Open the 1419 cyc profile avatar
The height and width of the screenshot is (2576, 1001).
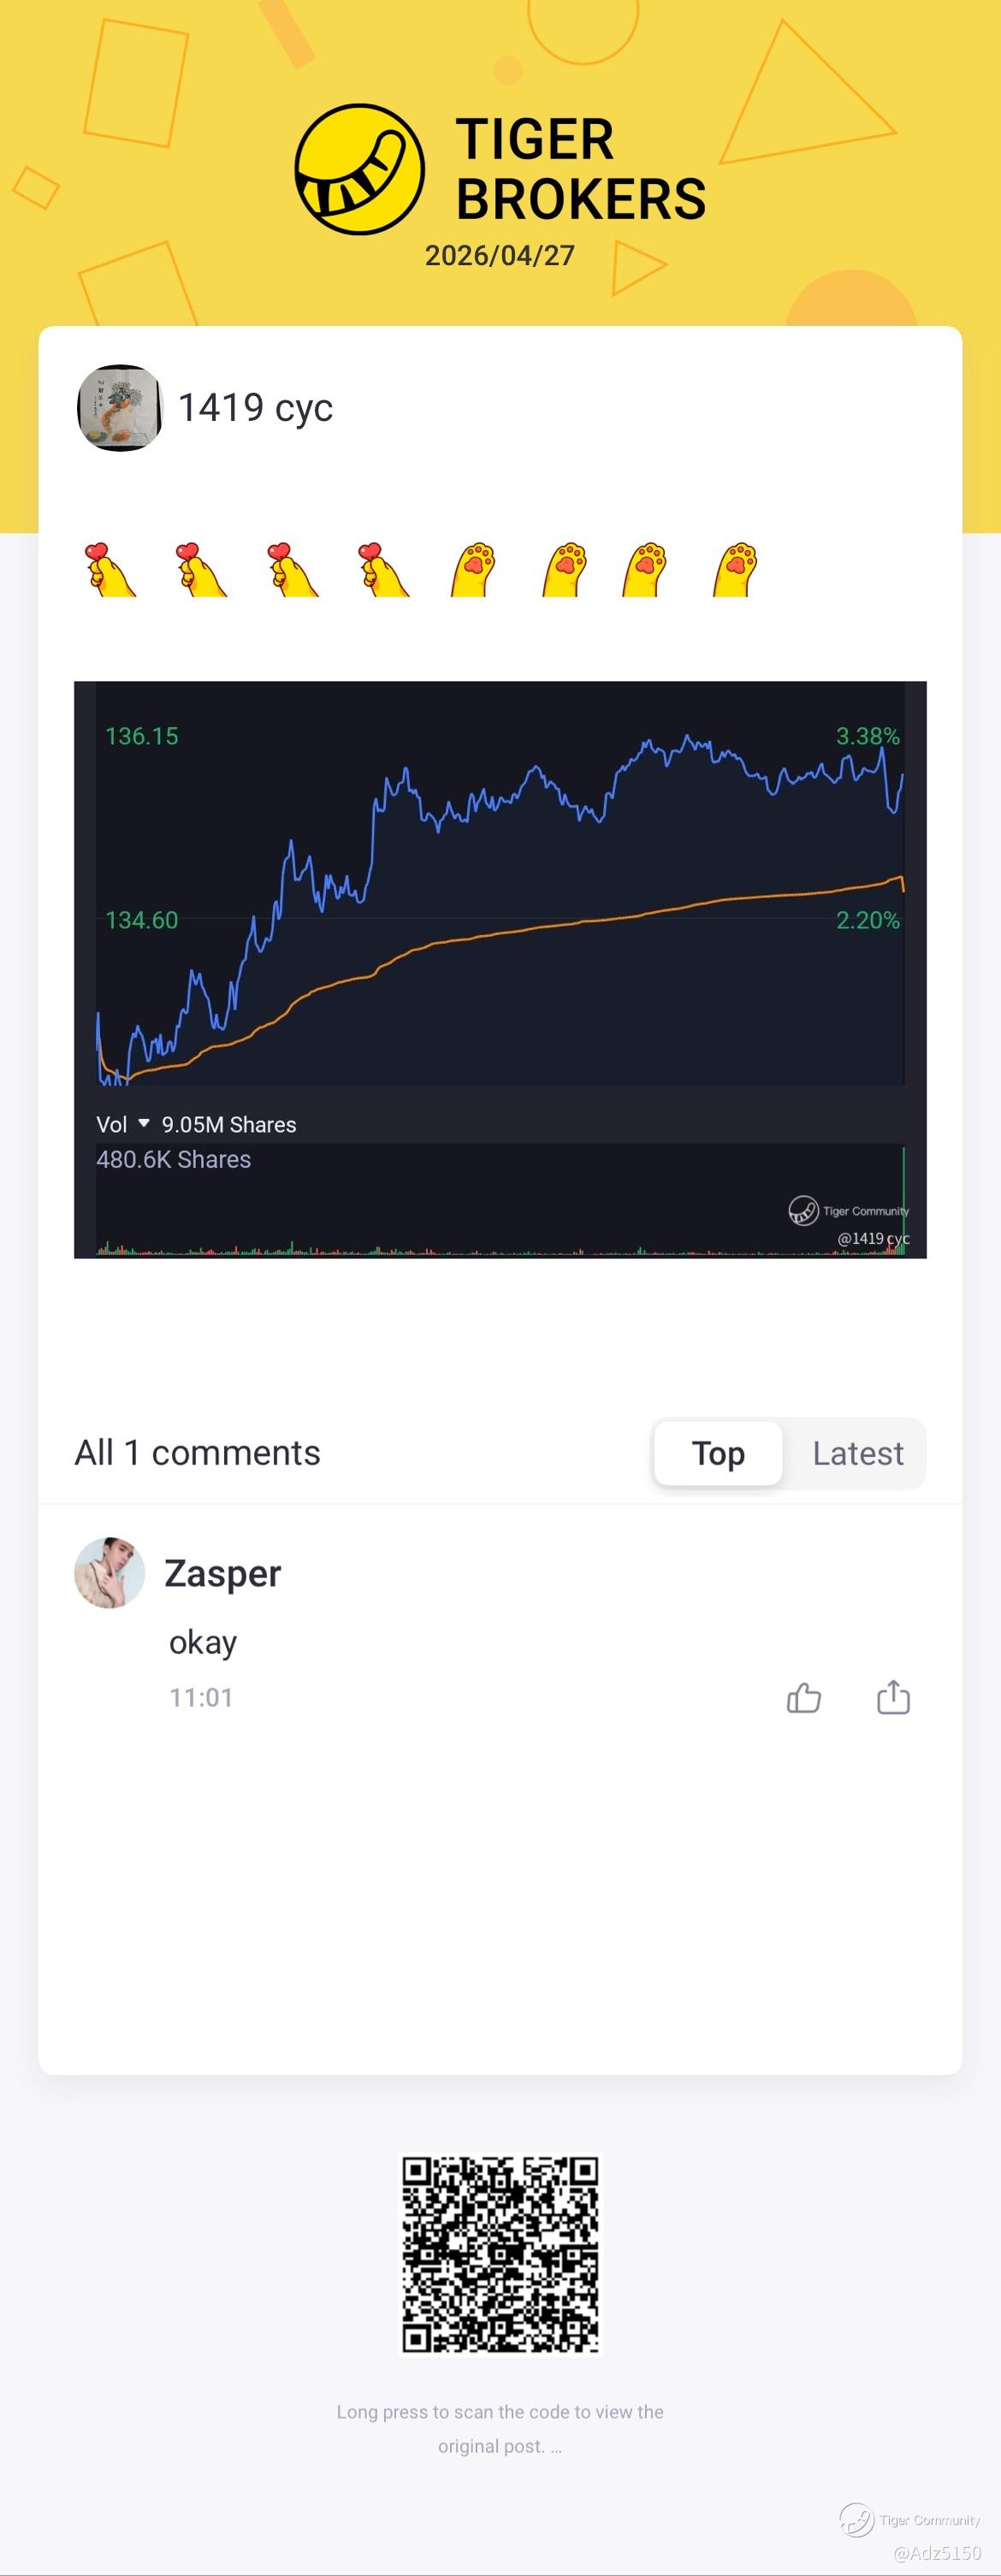point(120,408)
